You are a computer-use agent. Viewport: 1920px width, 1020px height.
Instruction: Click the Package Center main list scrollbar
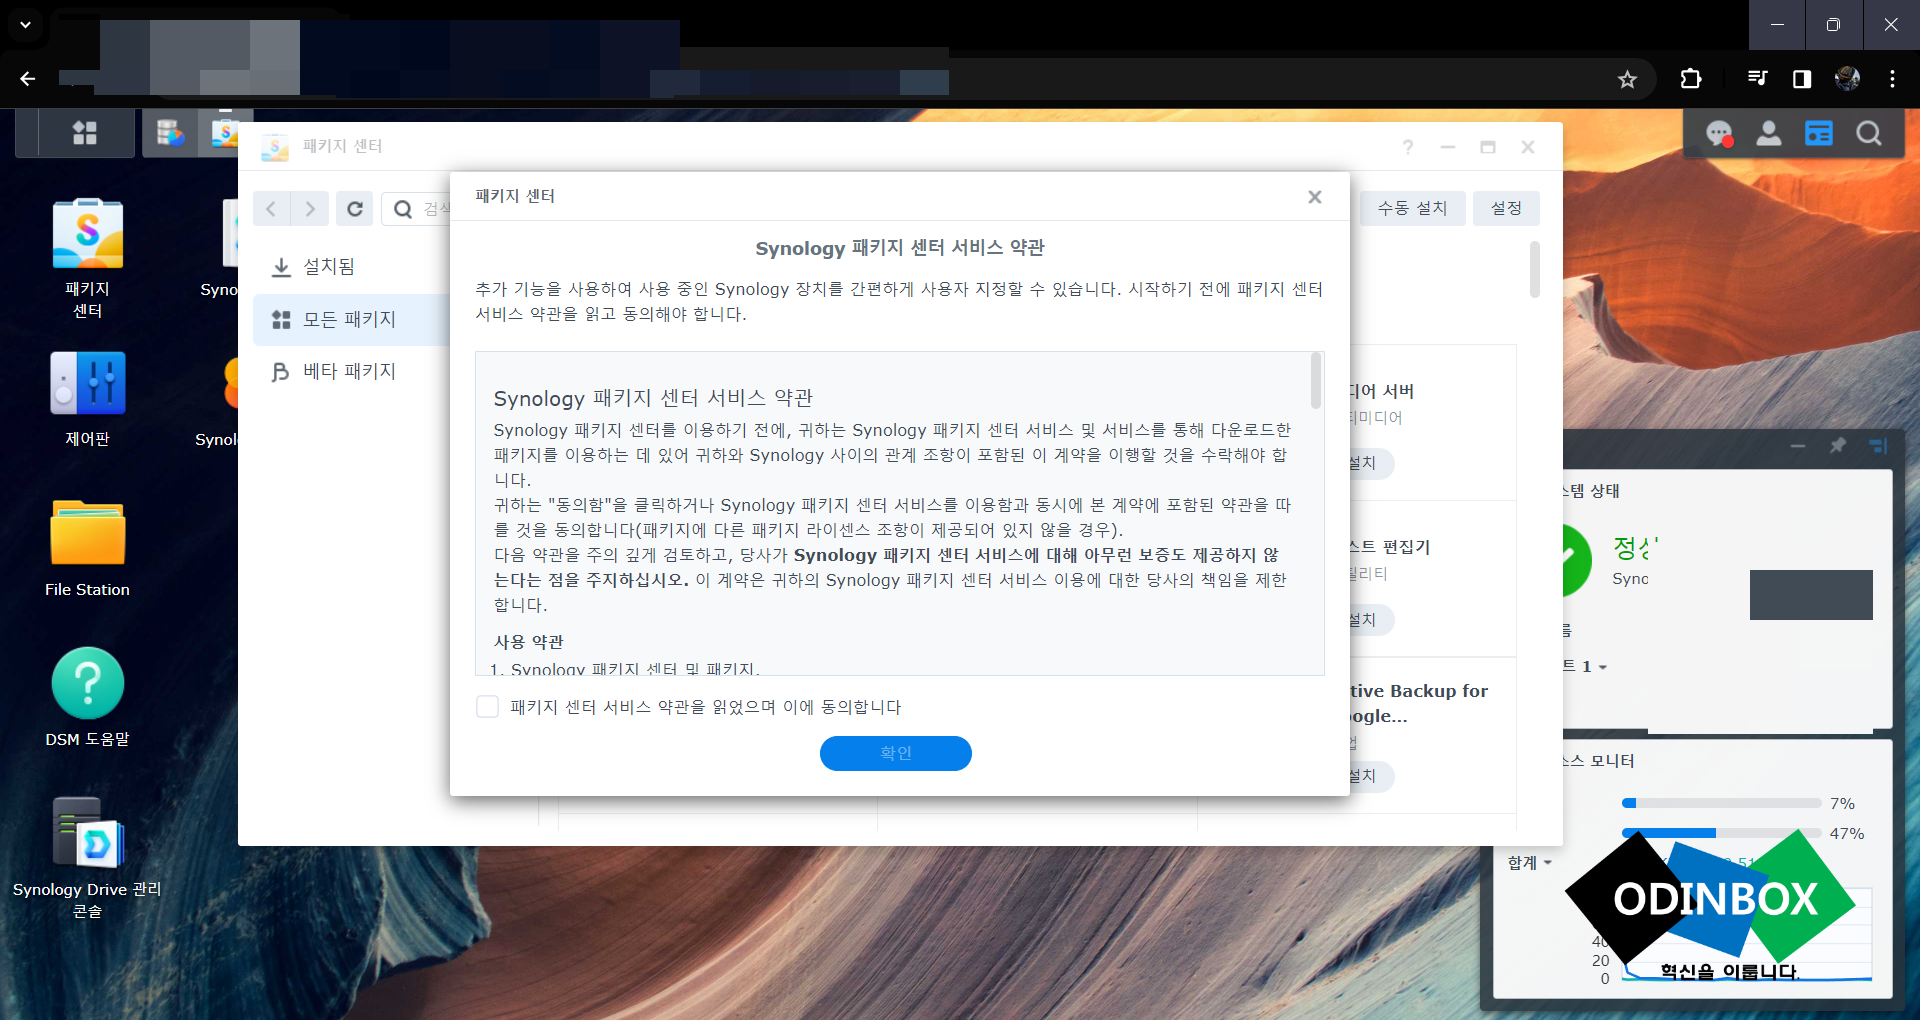1534,269
